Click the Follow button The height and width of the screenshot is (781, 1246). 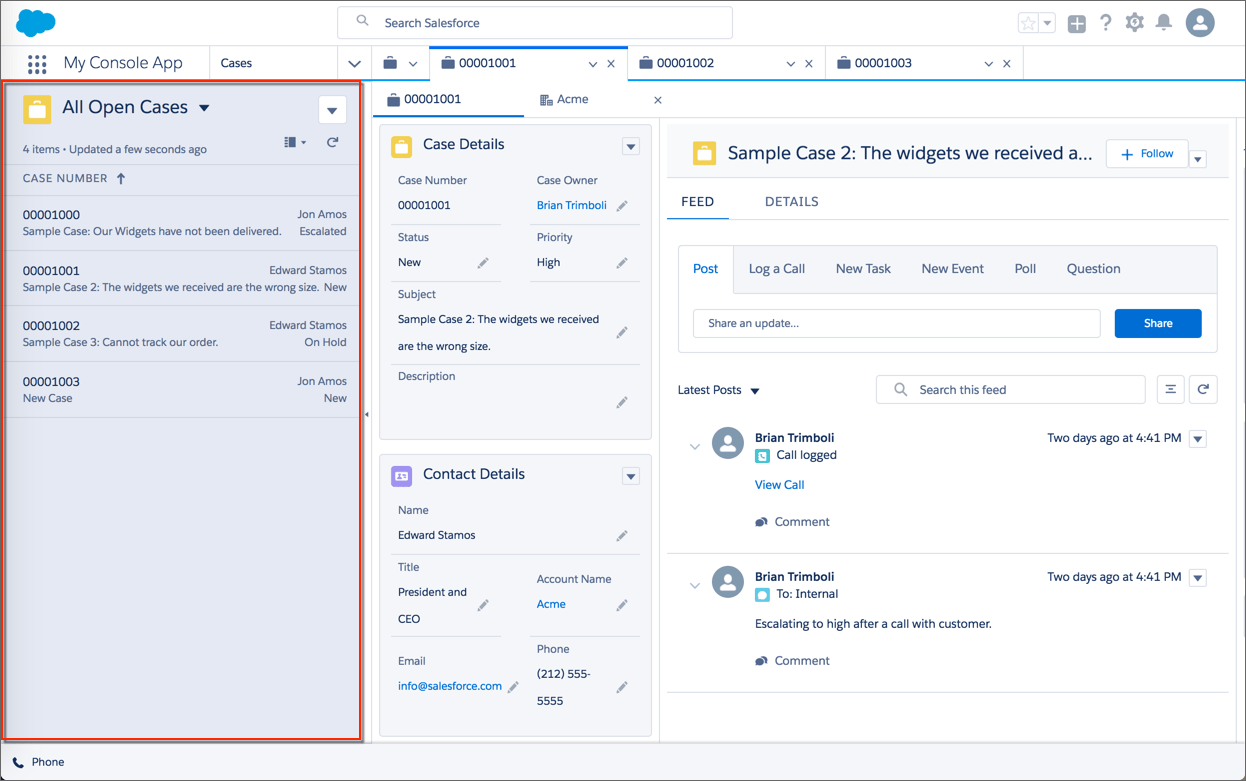[x=1146, y=153]
